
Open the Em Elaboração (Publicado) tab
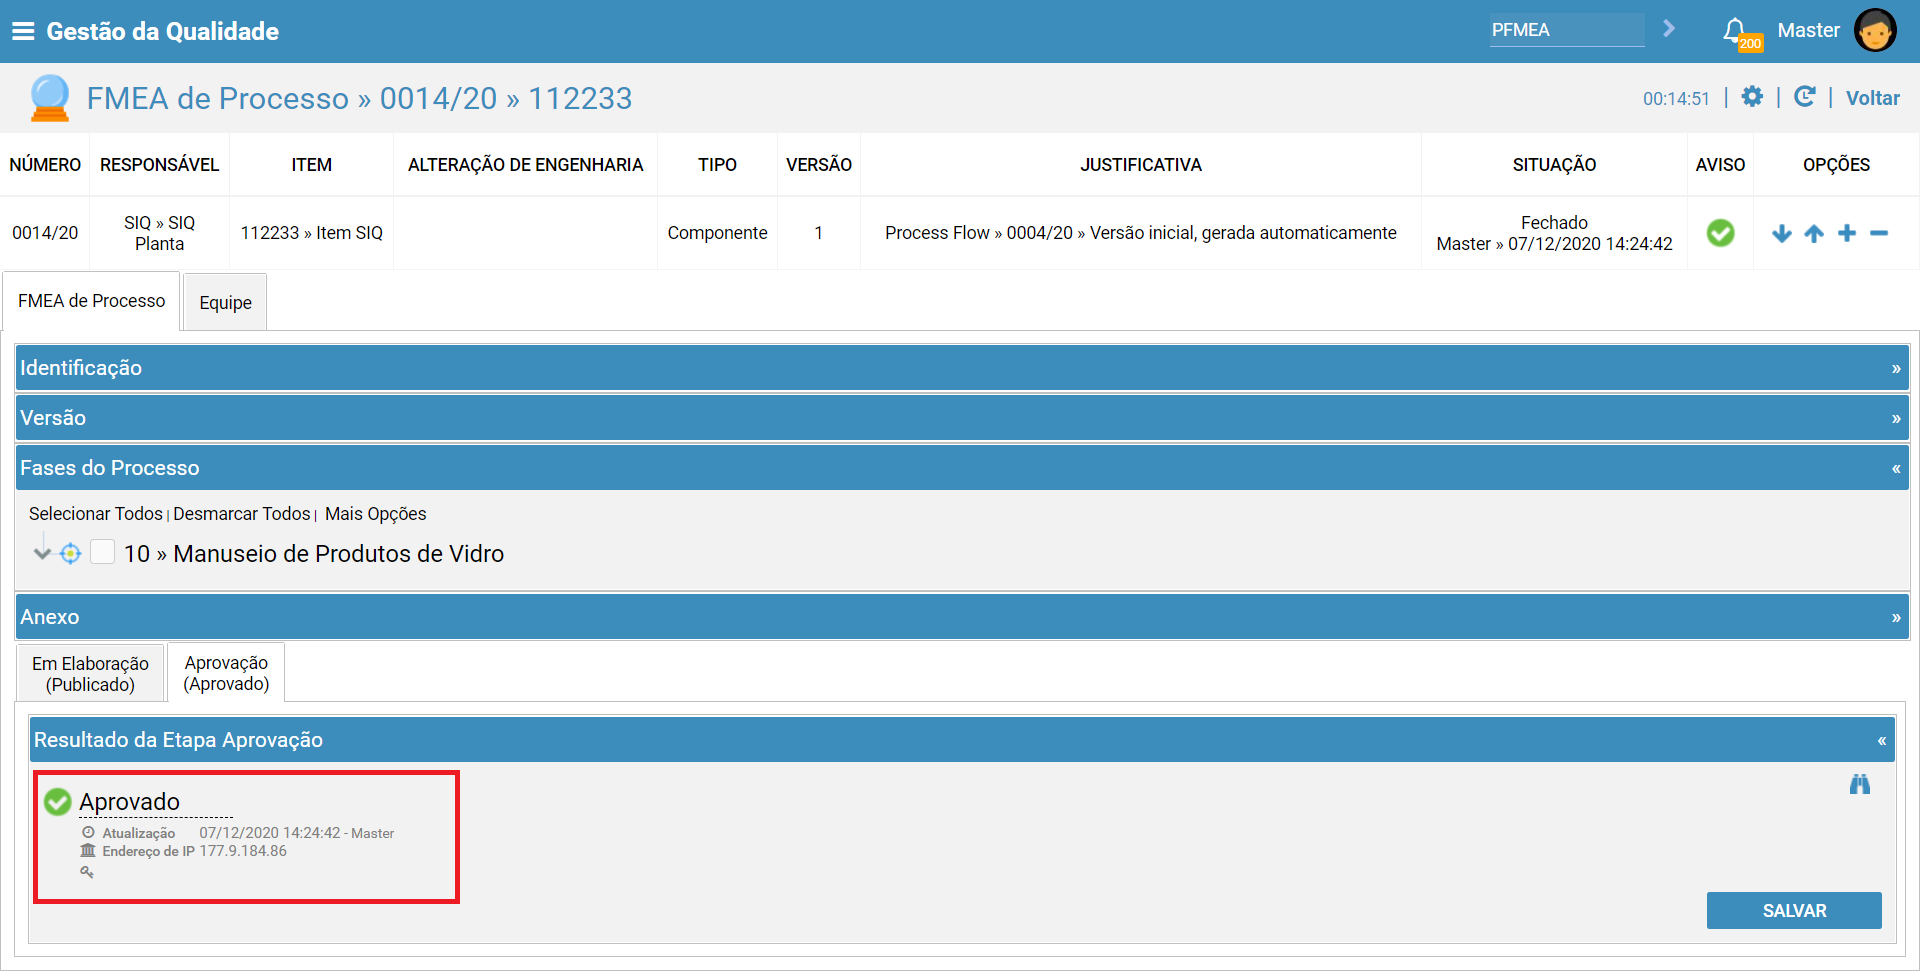pos(90,672)
